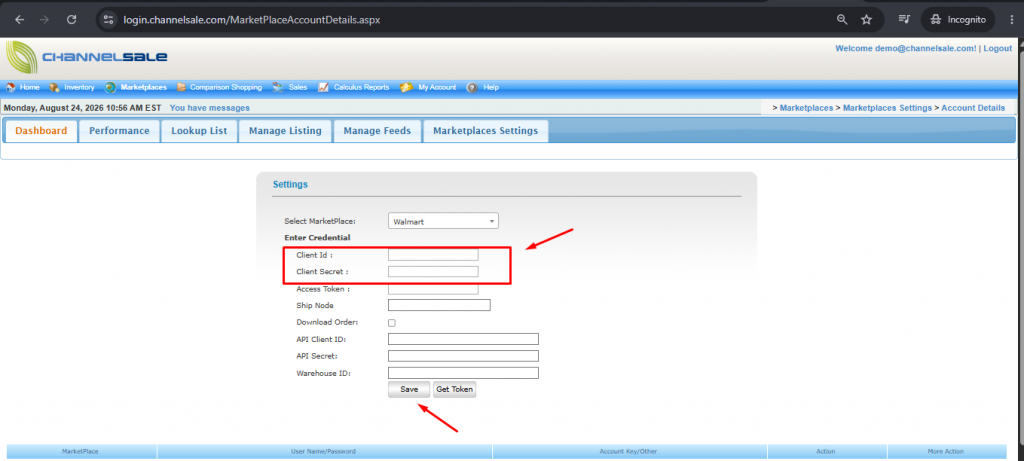
Task: Switch to the Manage Listing tab
Action: 285,131
